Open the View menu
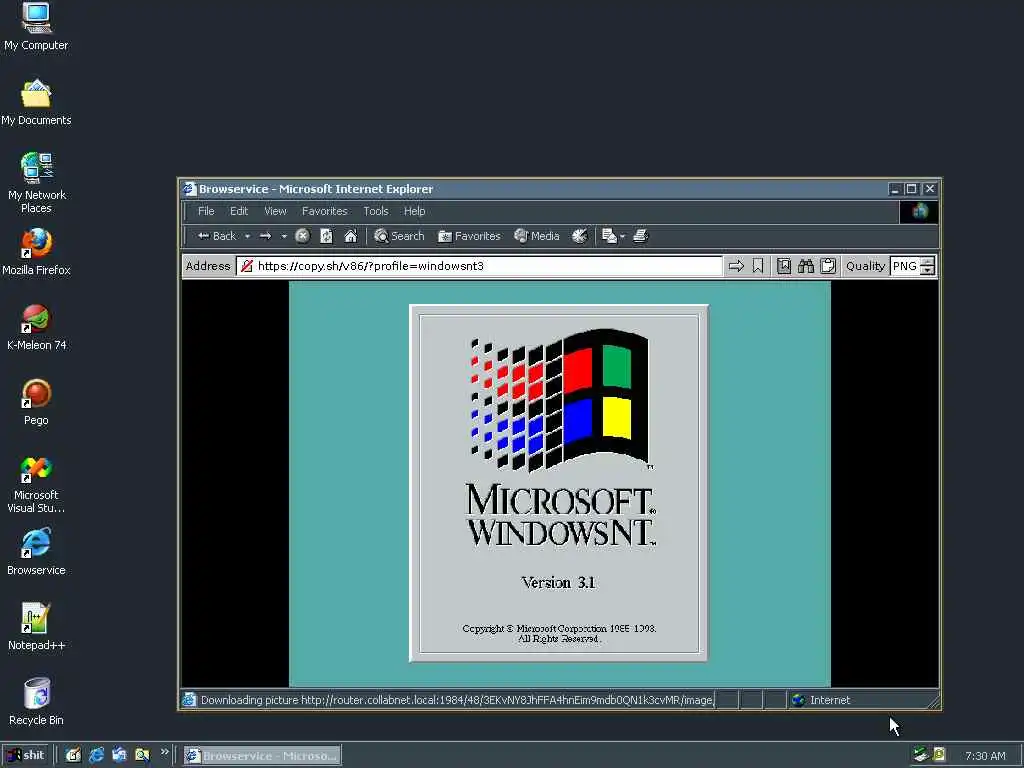 276,211
